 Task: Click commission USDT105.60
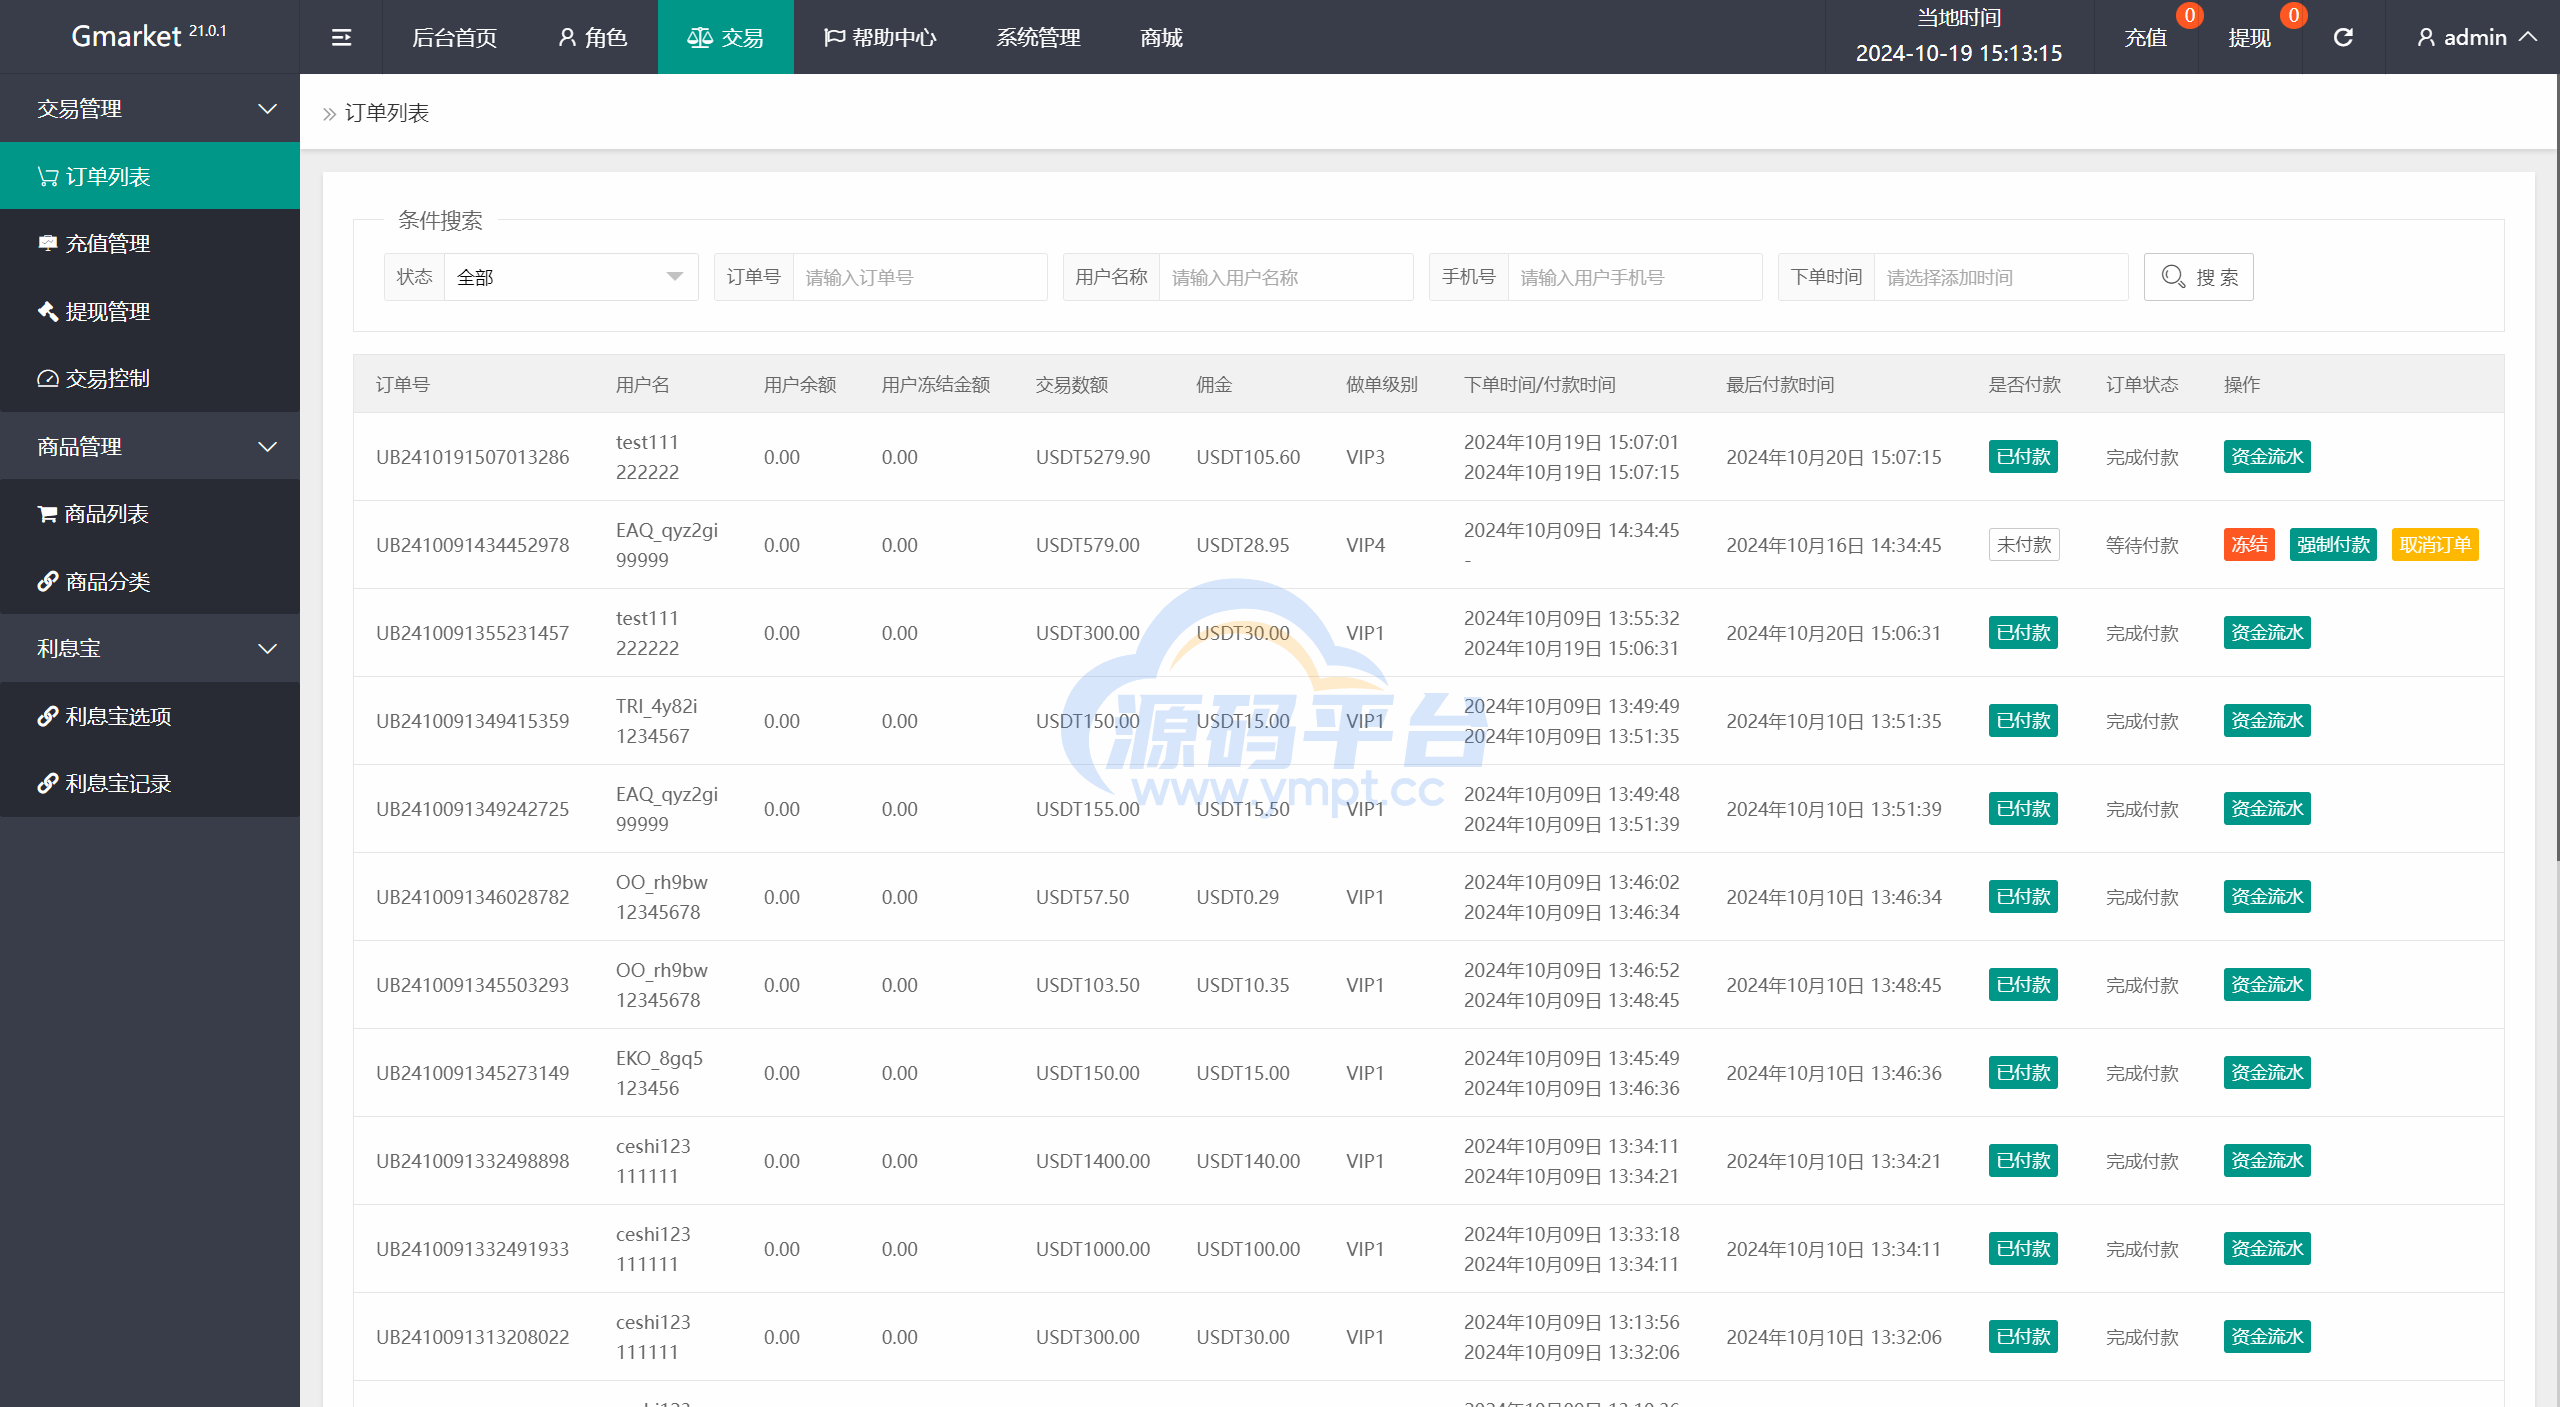pyautogui.click(x=1248, y=457)
